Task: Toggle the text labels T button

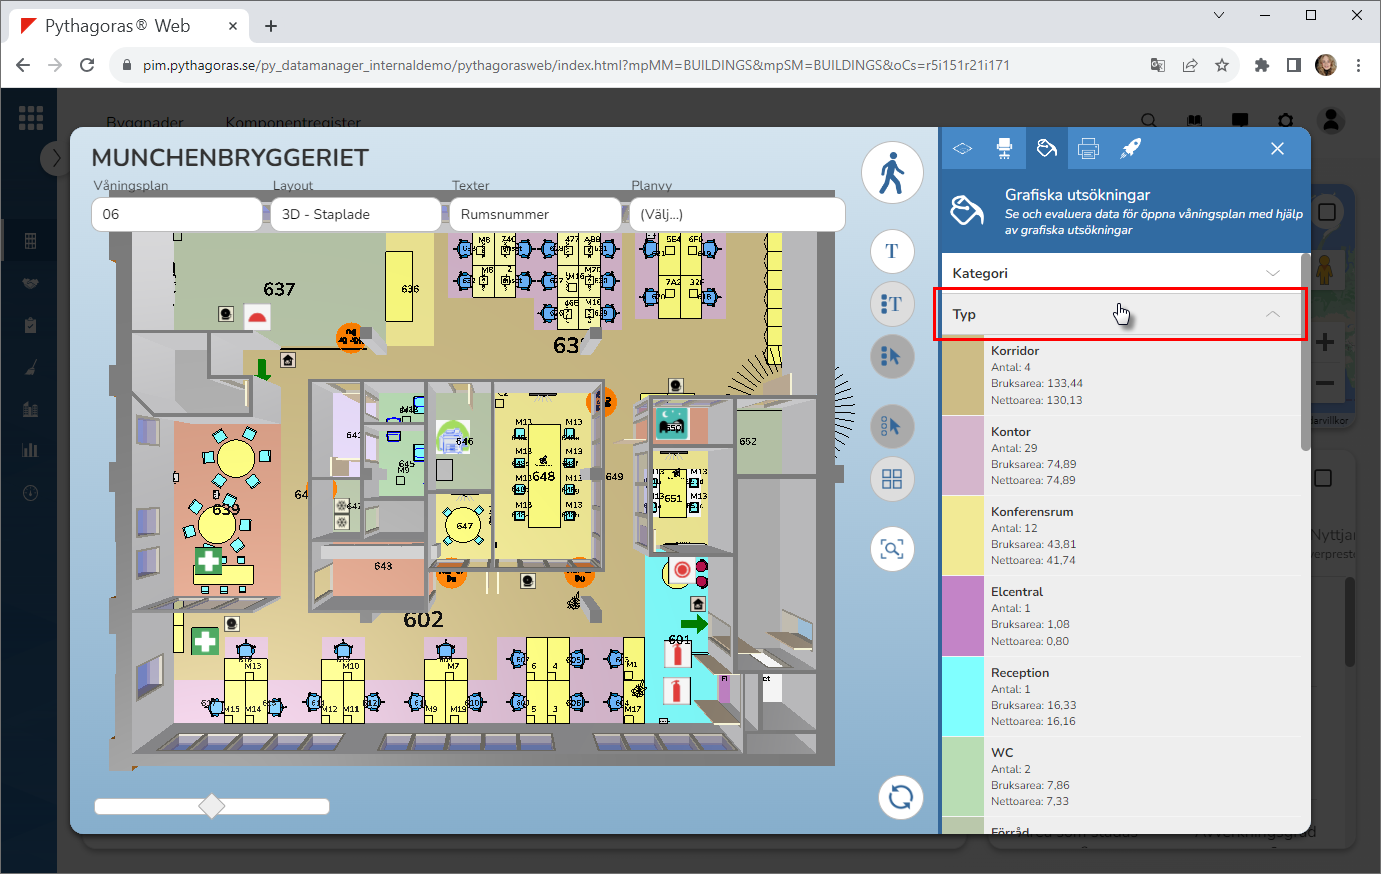Action: pyautogui.click(x=892, y=251)
